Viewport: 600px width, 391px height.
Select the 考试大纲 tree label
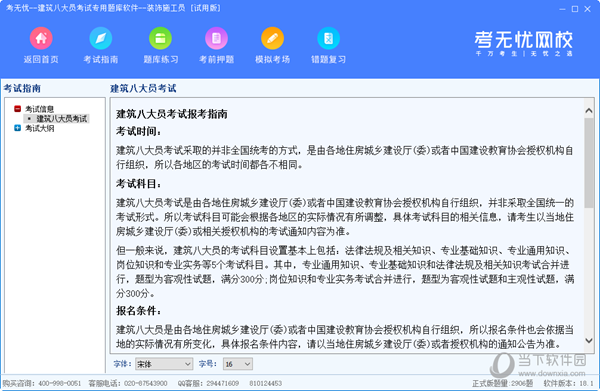(39, 128)
